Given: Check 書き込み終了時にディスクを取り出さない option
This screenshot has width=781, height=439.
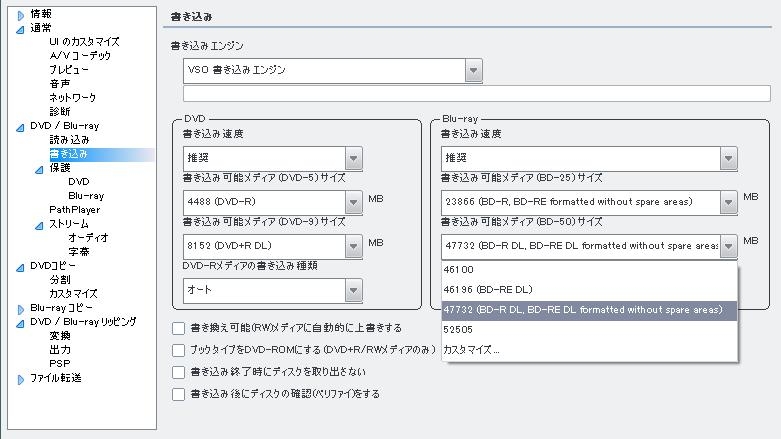Looking at the screenshot, I should [x=178, y=372].
